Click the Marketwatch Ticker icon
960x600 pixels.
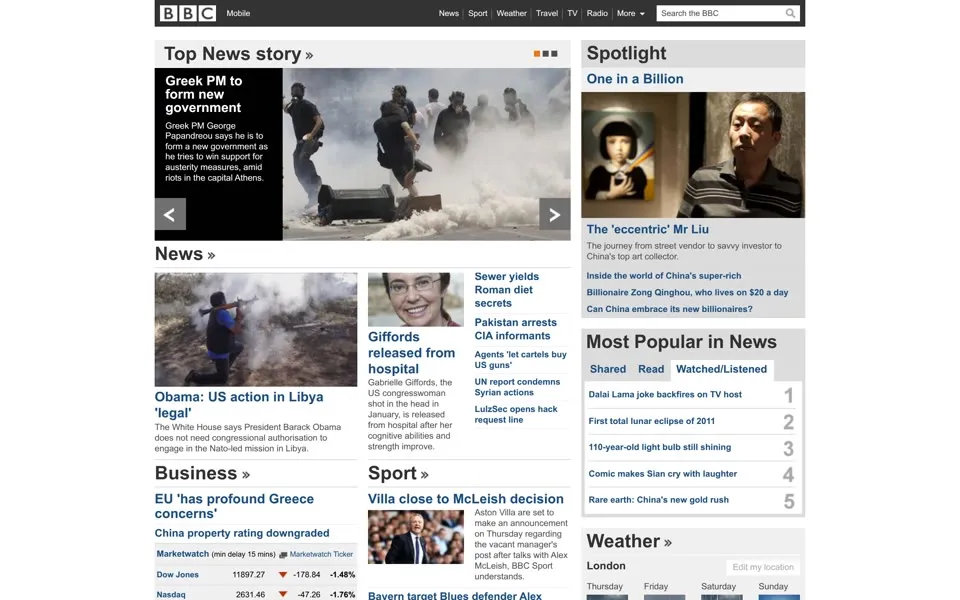pyautogui.click(x=283, y=555)
